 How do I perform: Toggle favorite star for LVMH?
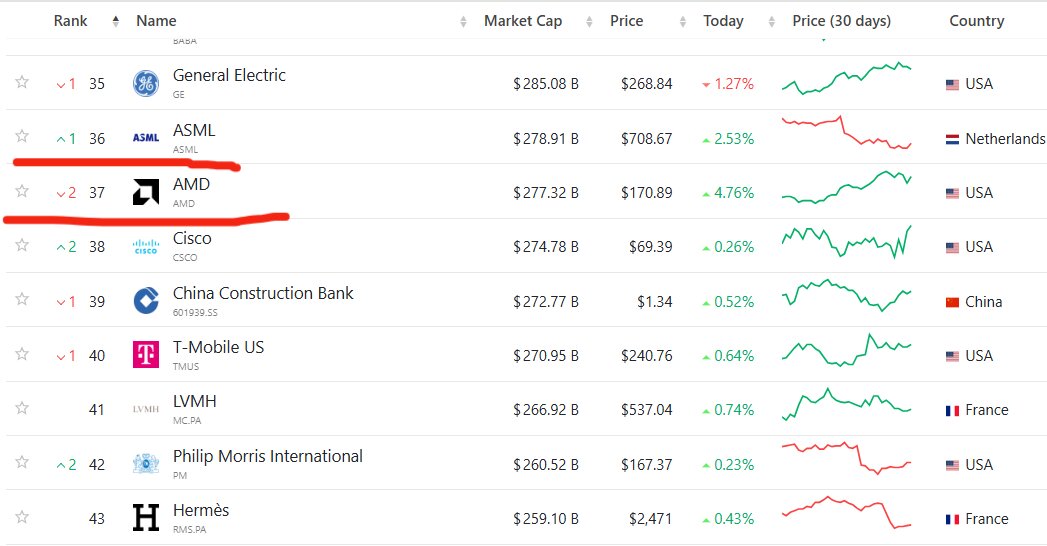[22, 408]
